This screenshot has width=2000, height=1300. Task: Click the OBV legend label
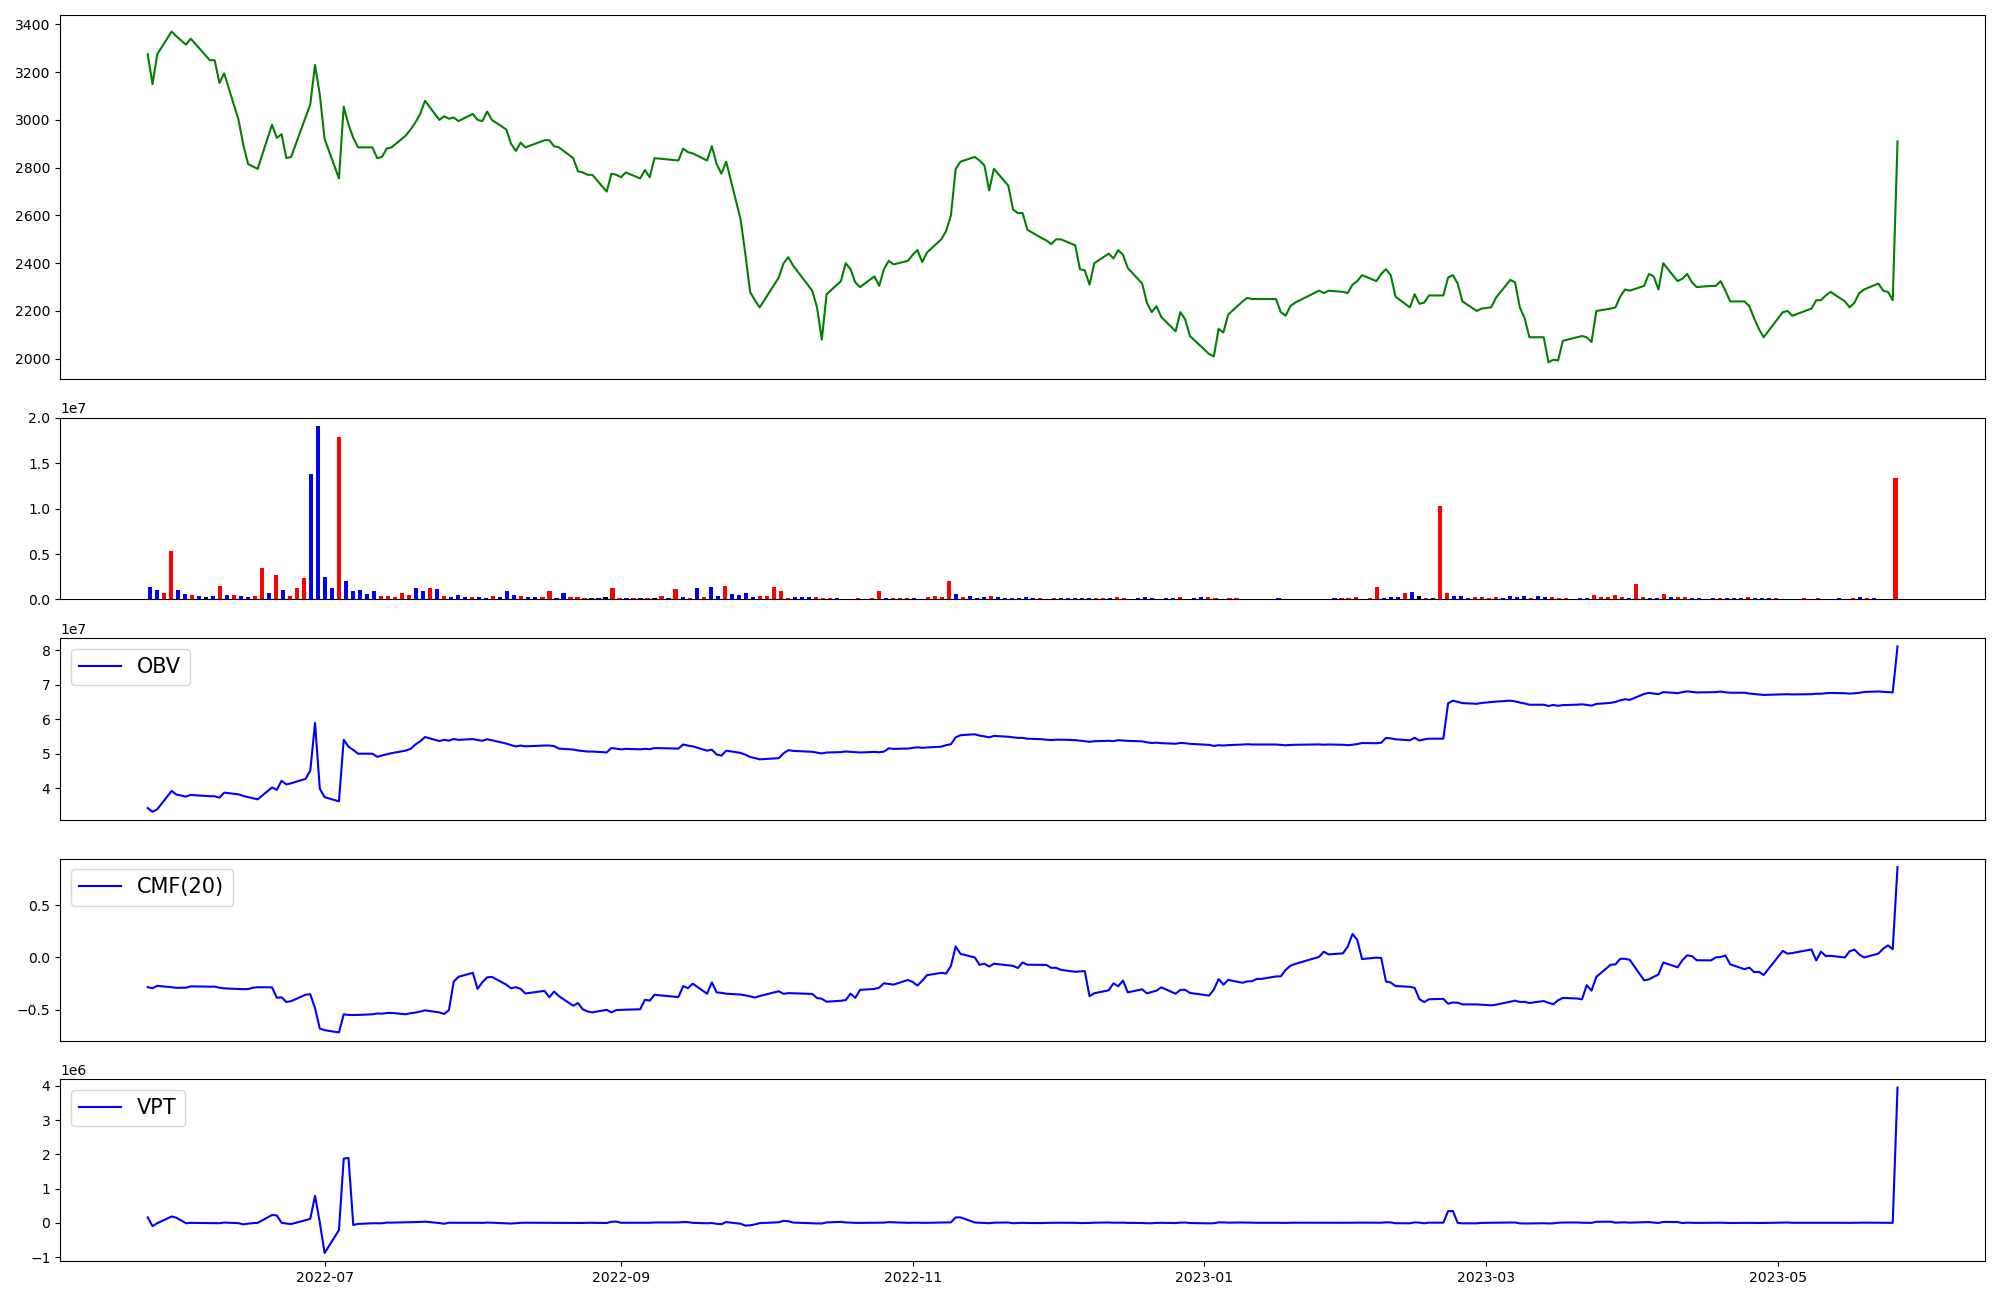point(158,666)
